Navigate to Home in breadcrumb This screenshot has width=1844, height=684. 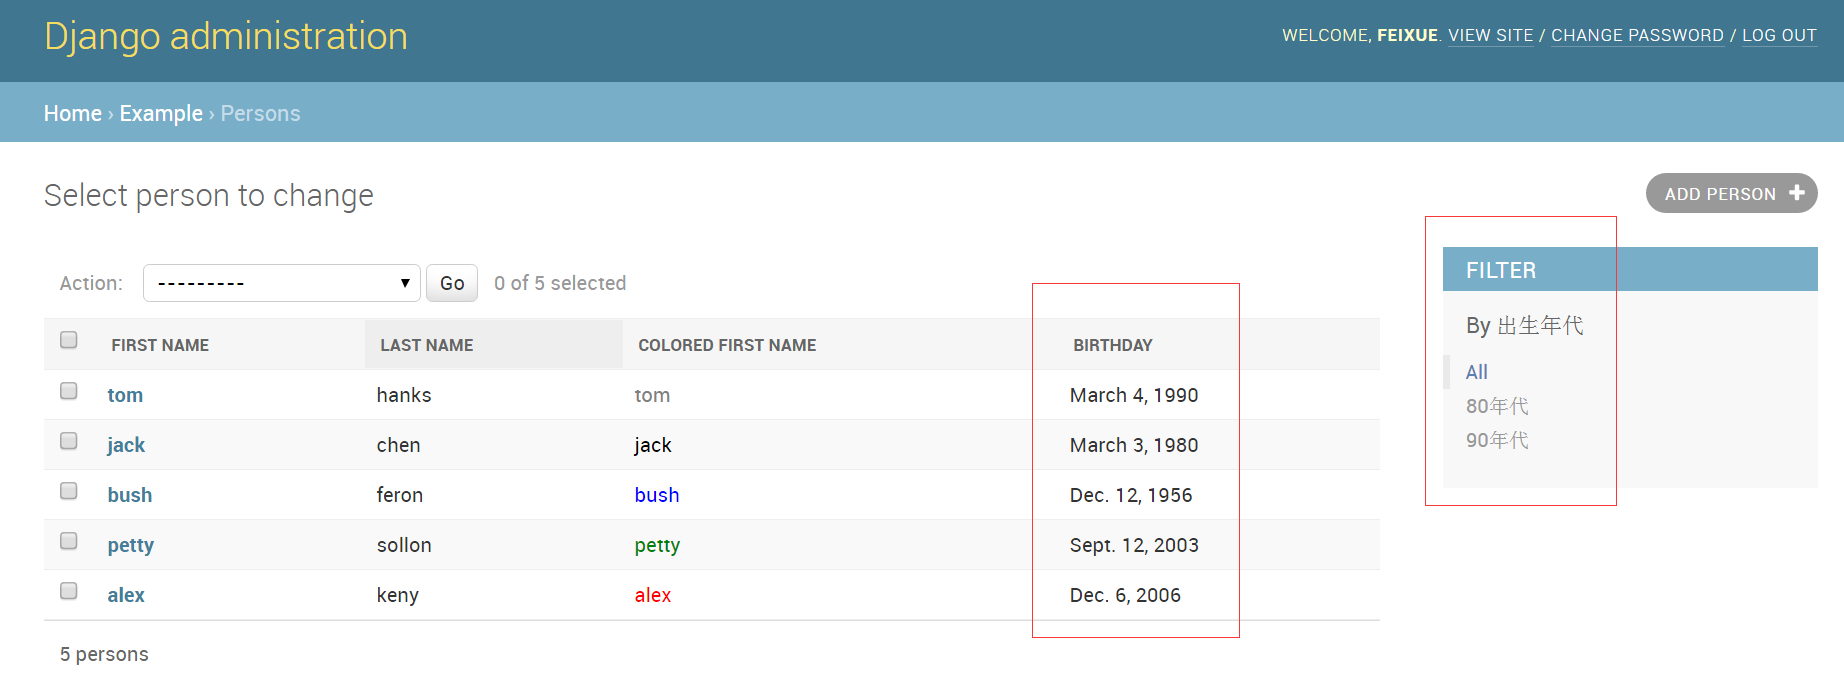pyautogui.click(x=72, y=114)
